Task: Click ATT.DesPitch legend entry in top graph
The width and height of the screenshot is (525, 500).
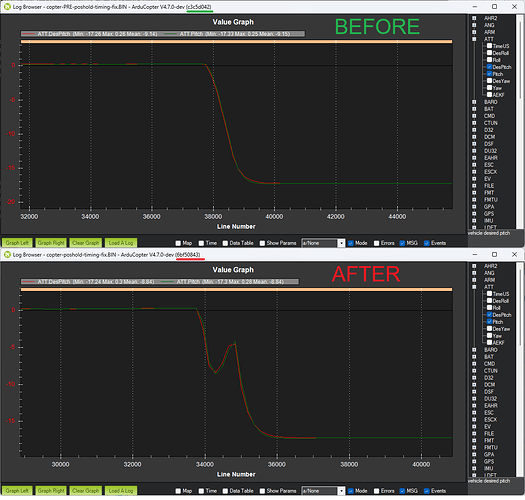Action: (90, 34)
